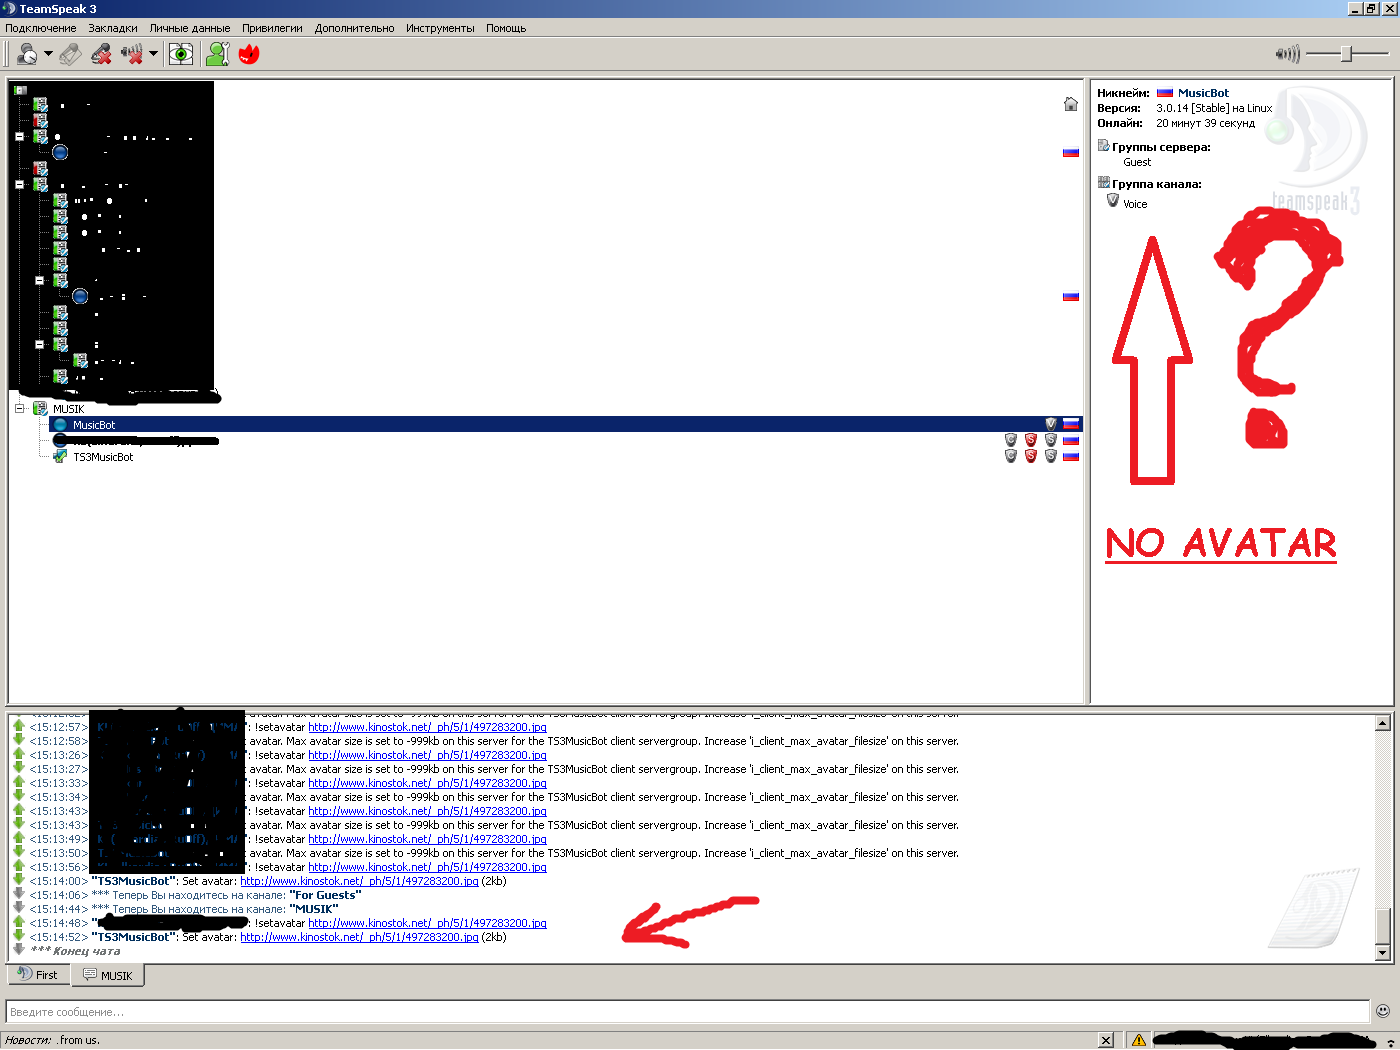This screenshot has height=1050, width=1400.
Task: Click the home default-channel icon
Action: (x=1071, y=104)
